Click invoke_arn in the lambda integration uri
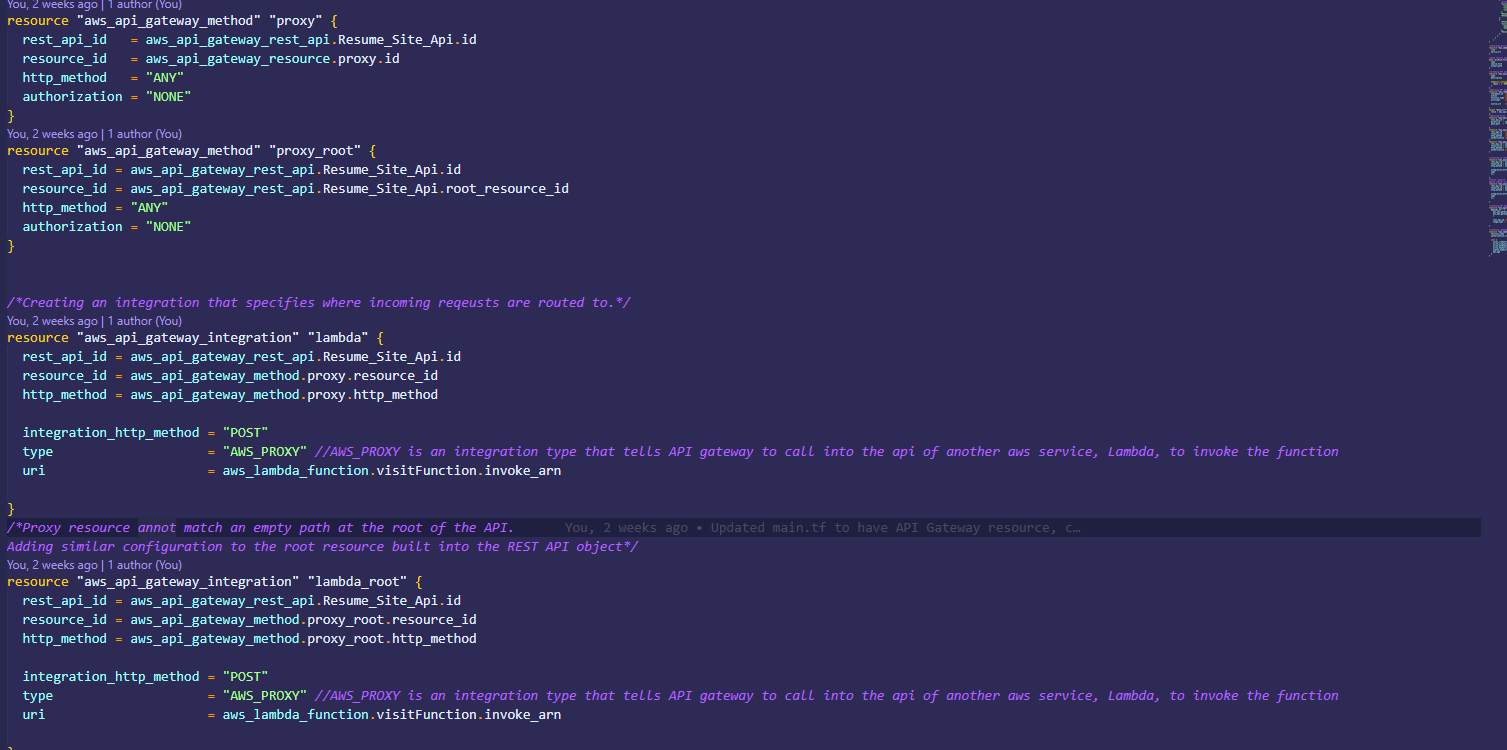The image size is (1507, 750). pyautogui.click(x=522, y=471)
